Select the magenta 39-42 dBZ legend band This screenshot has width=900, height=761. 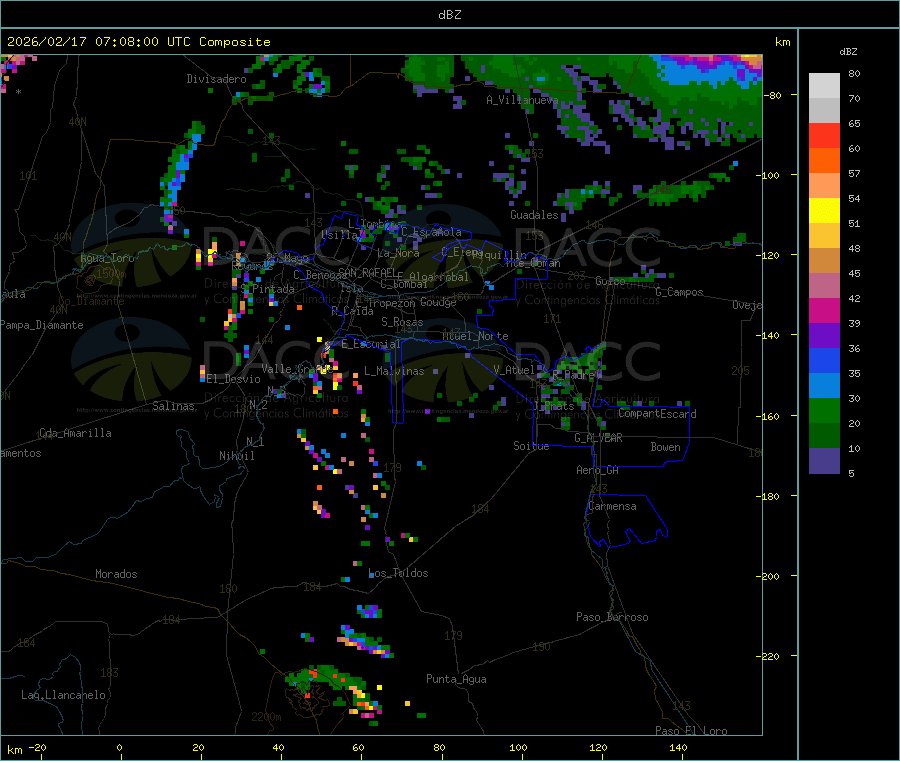point(824,310)
